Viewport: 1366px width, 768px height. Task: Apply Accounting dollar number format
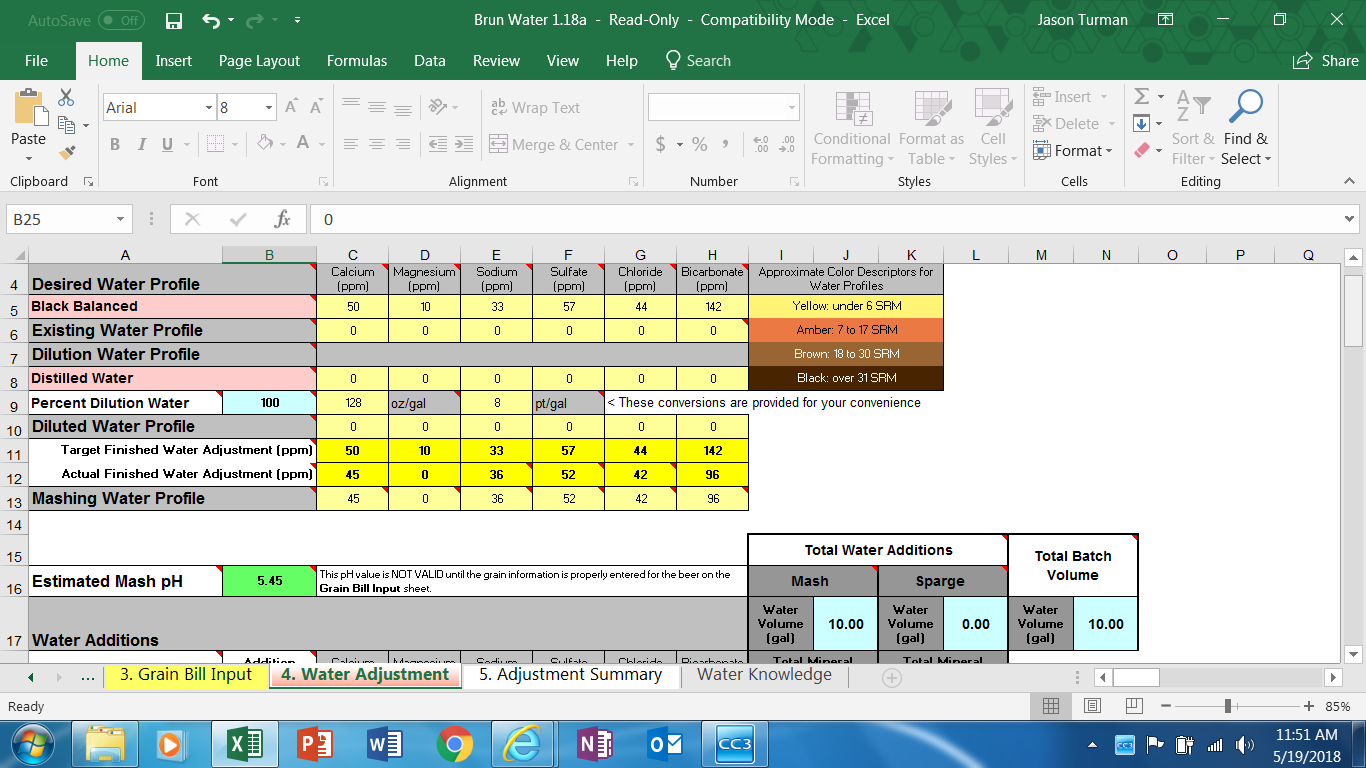[x=661, y=145]
